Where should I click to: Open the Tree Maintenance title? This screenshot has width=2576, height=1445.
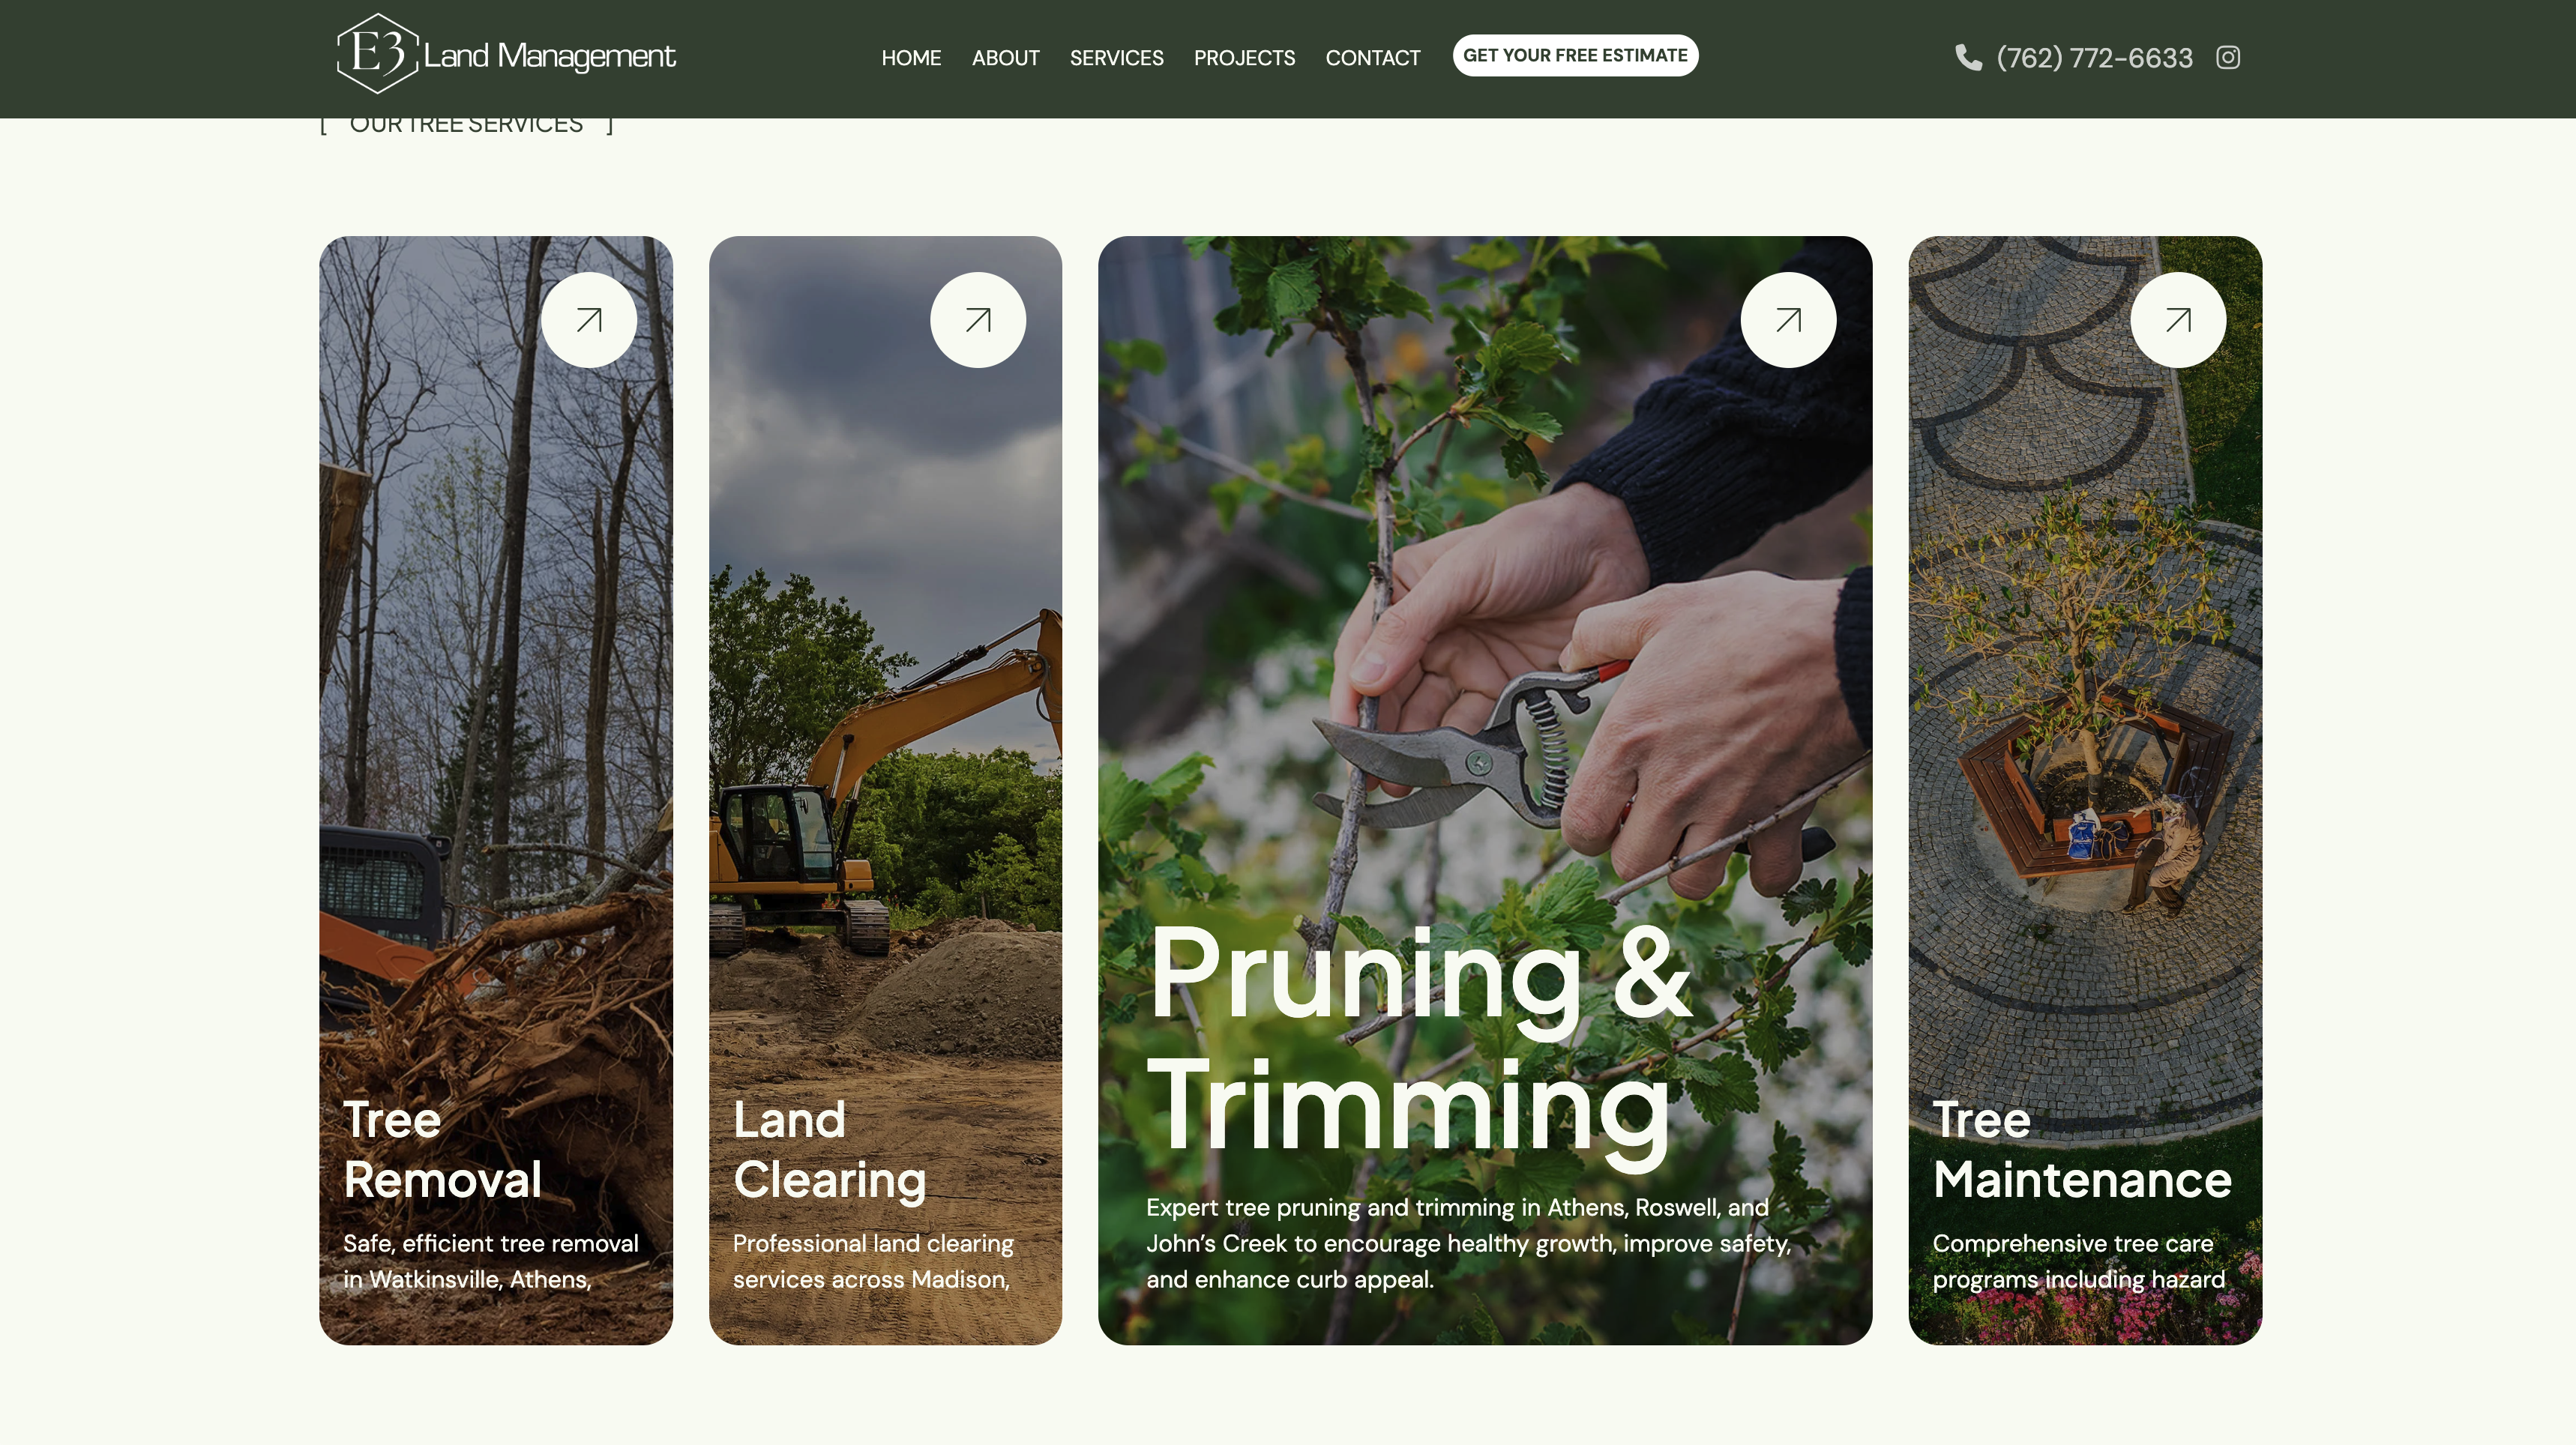point(2082,1149)
